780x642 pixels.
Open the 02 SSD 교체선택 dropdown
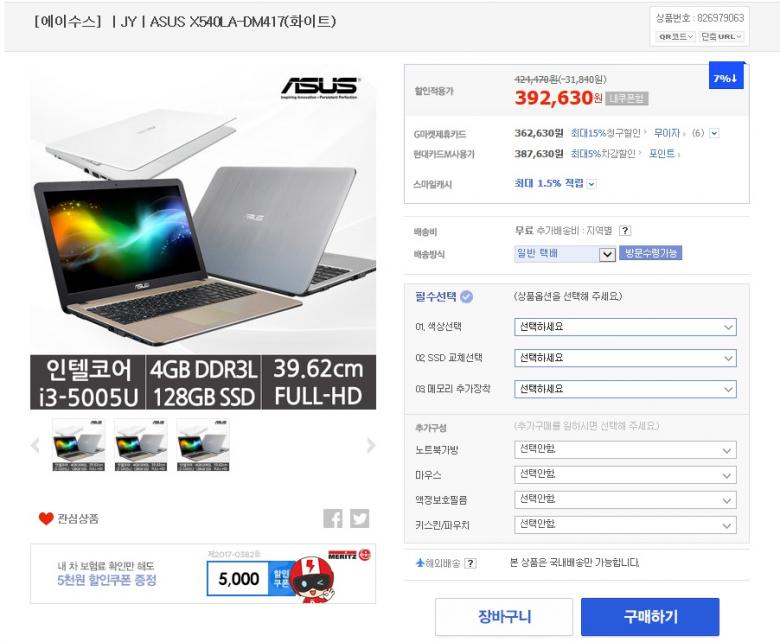[x=625, y=358]
